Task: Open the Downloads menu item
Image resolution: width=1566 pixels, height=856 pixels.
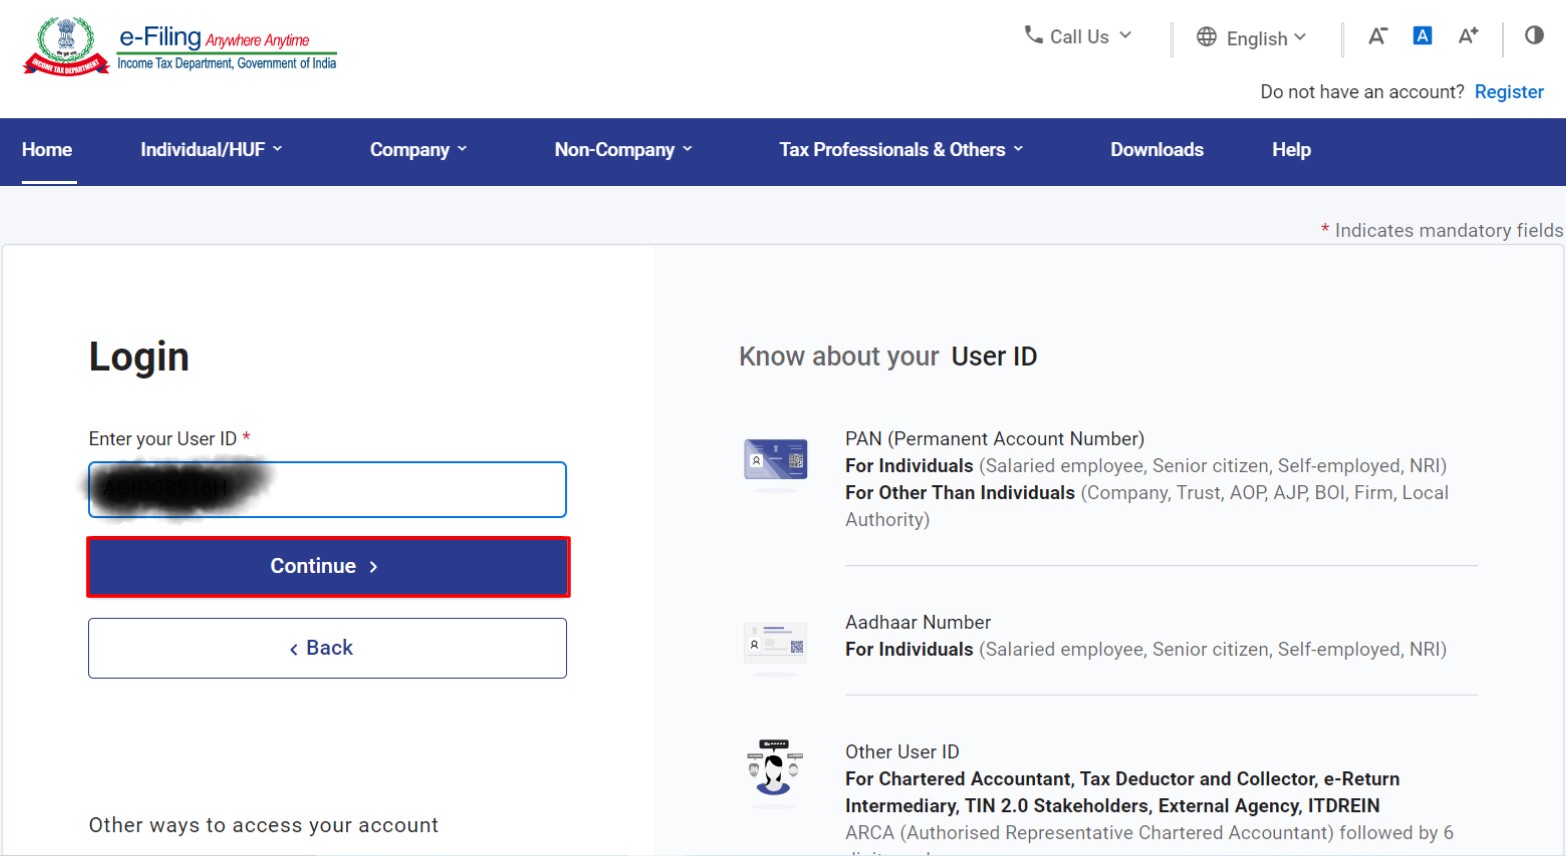Action: click(x=1157, y=150)
